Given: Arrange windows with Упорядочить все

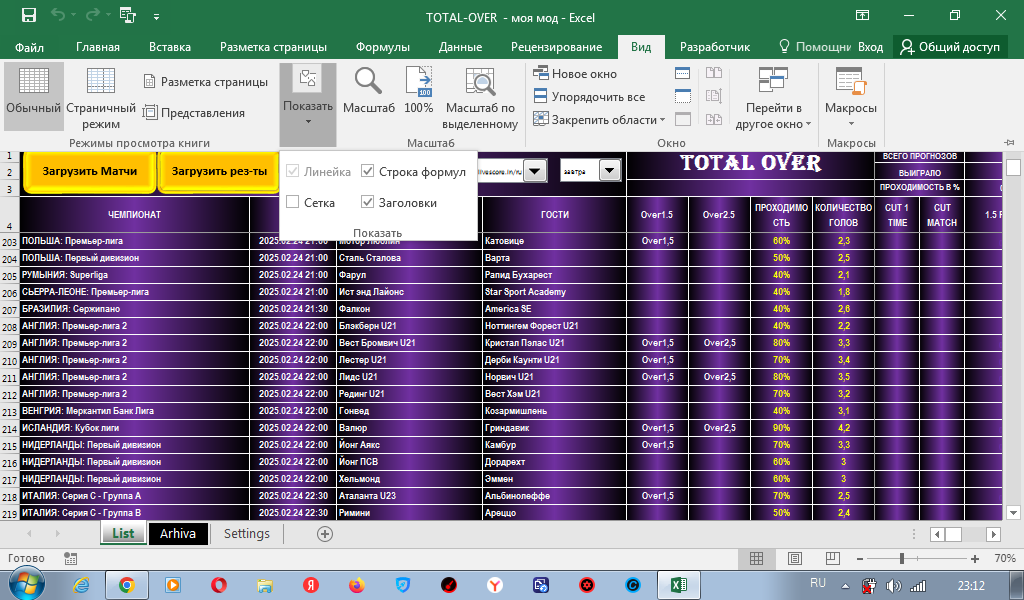Looking at the screenshot, I should pos(590,97).
